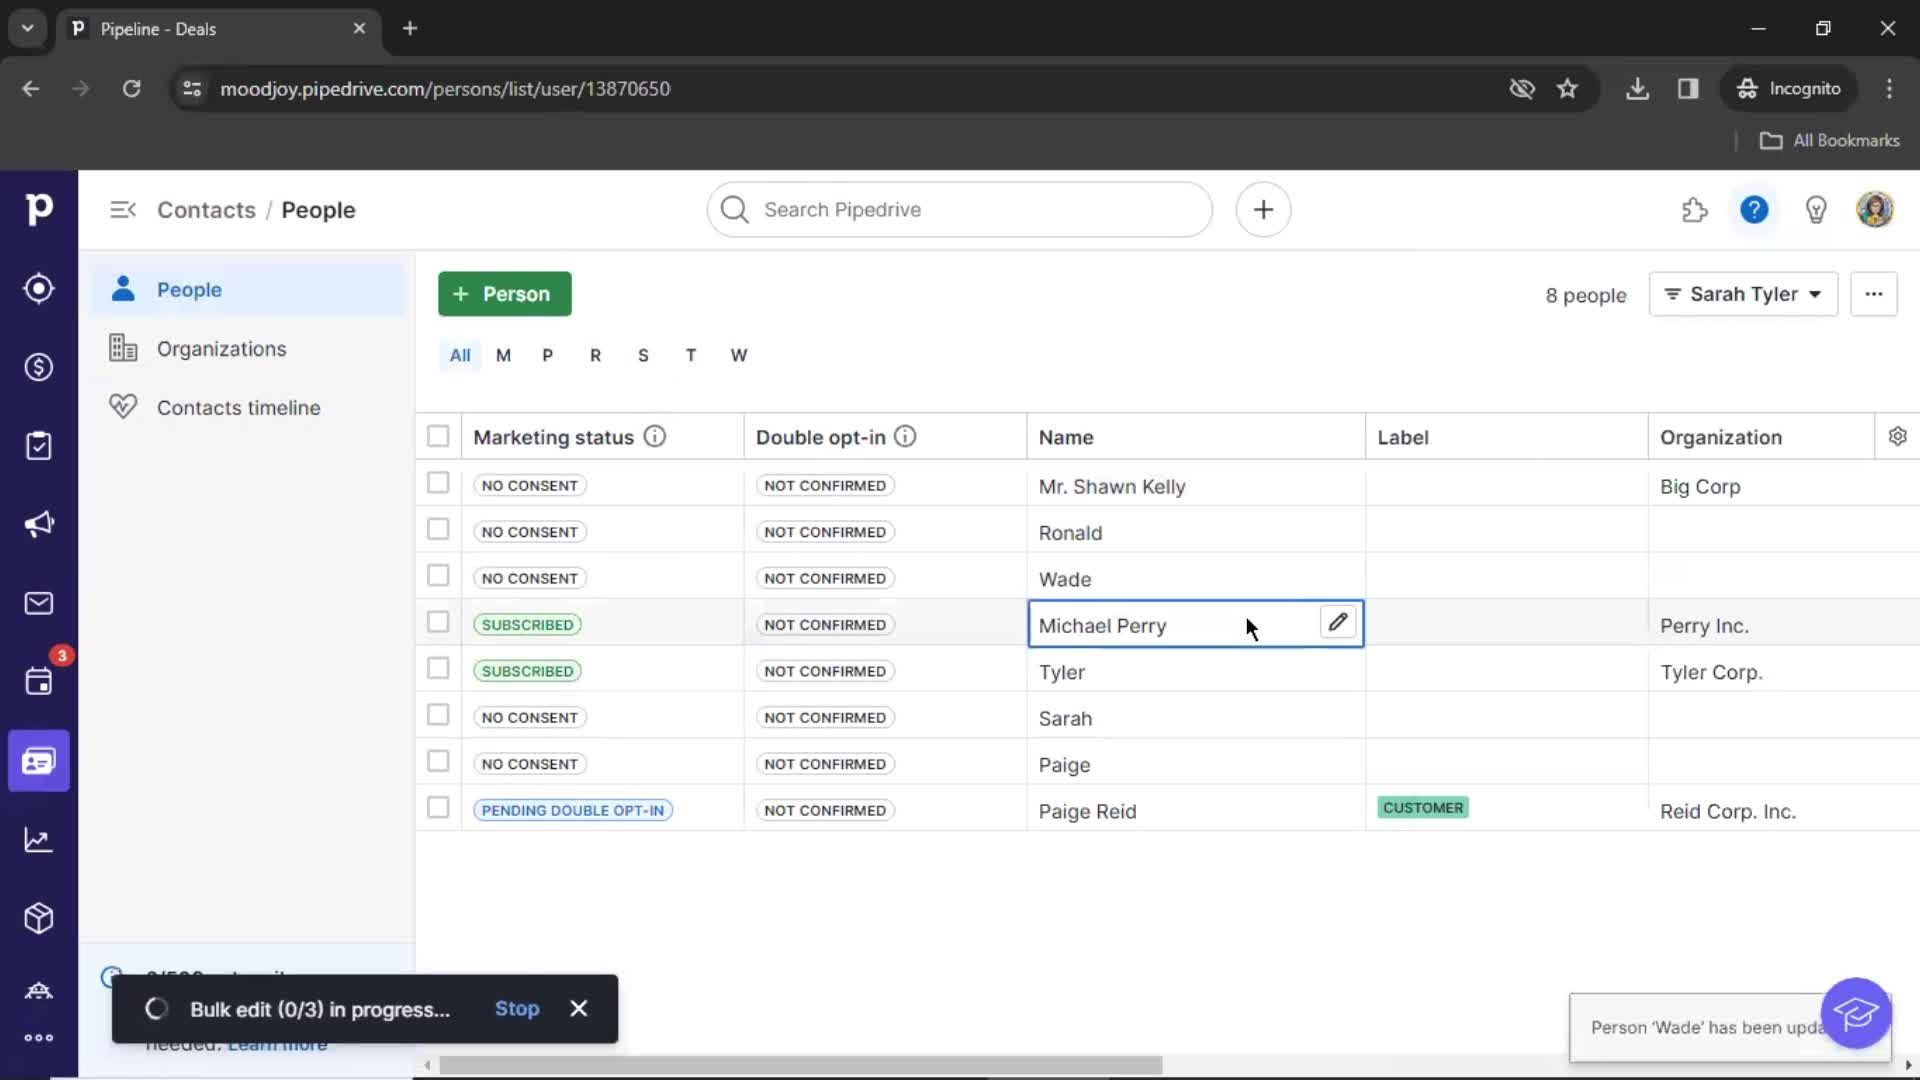Check the box for Paige Reid
Viewport: 1920px width, 1080px height.
click(438, 808)
